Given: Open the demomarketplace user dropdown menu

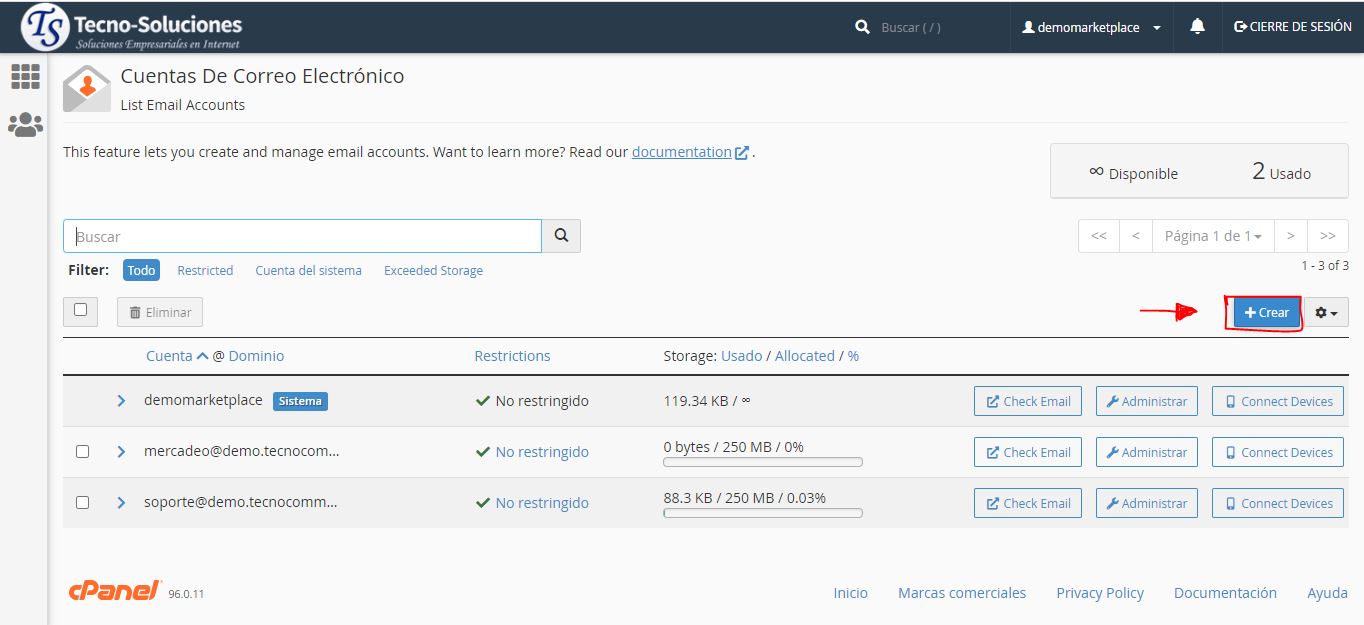Looking at the screenshot, I should tap(1091, 27).
